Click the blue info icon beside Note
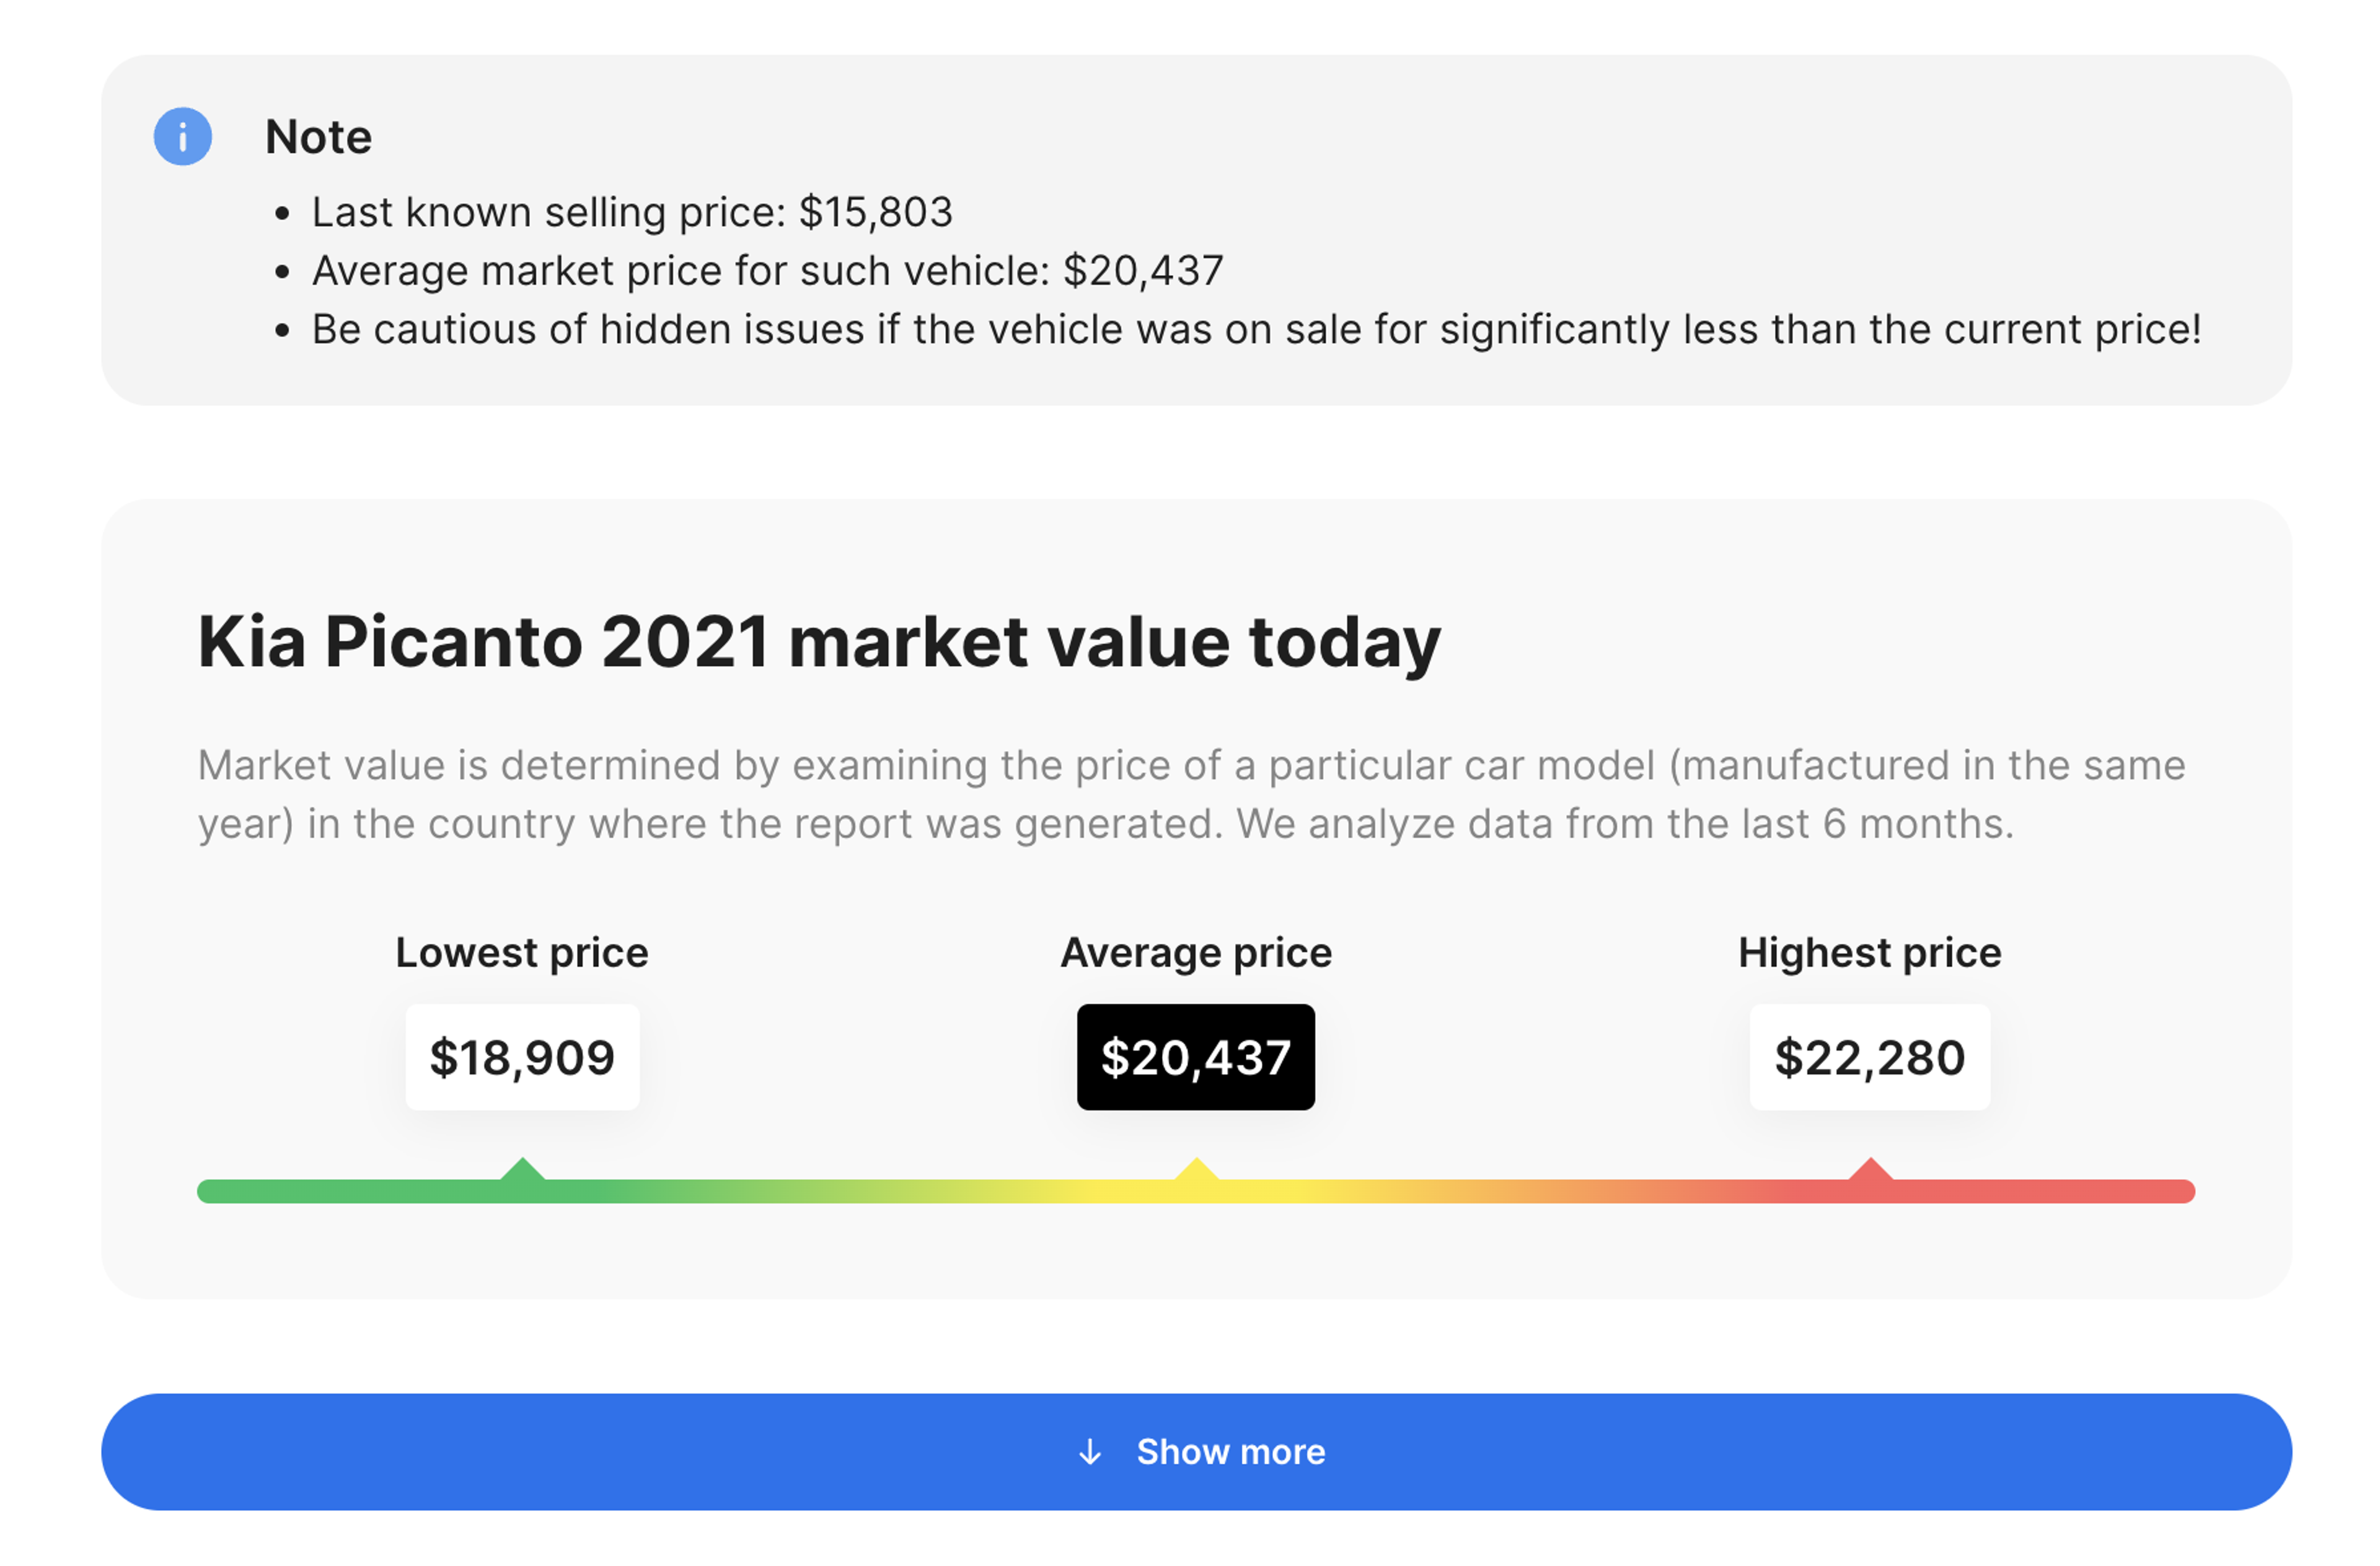2380x1566 pixels. coord(182,136)
